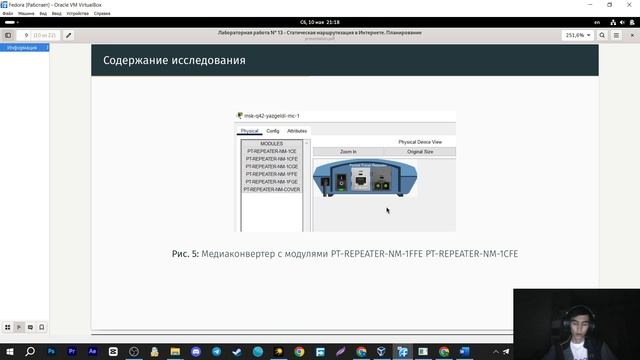Click the Physical tab in screenshot

(x=249, y=131)
